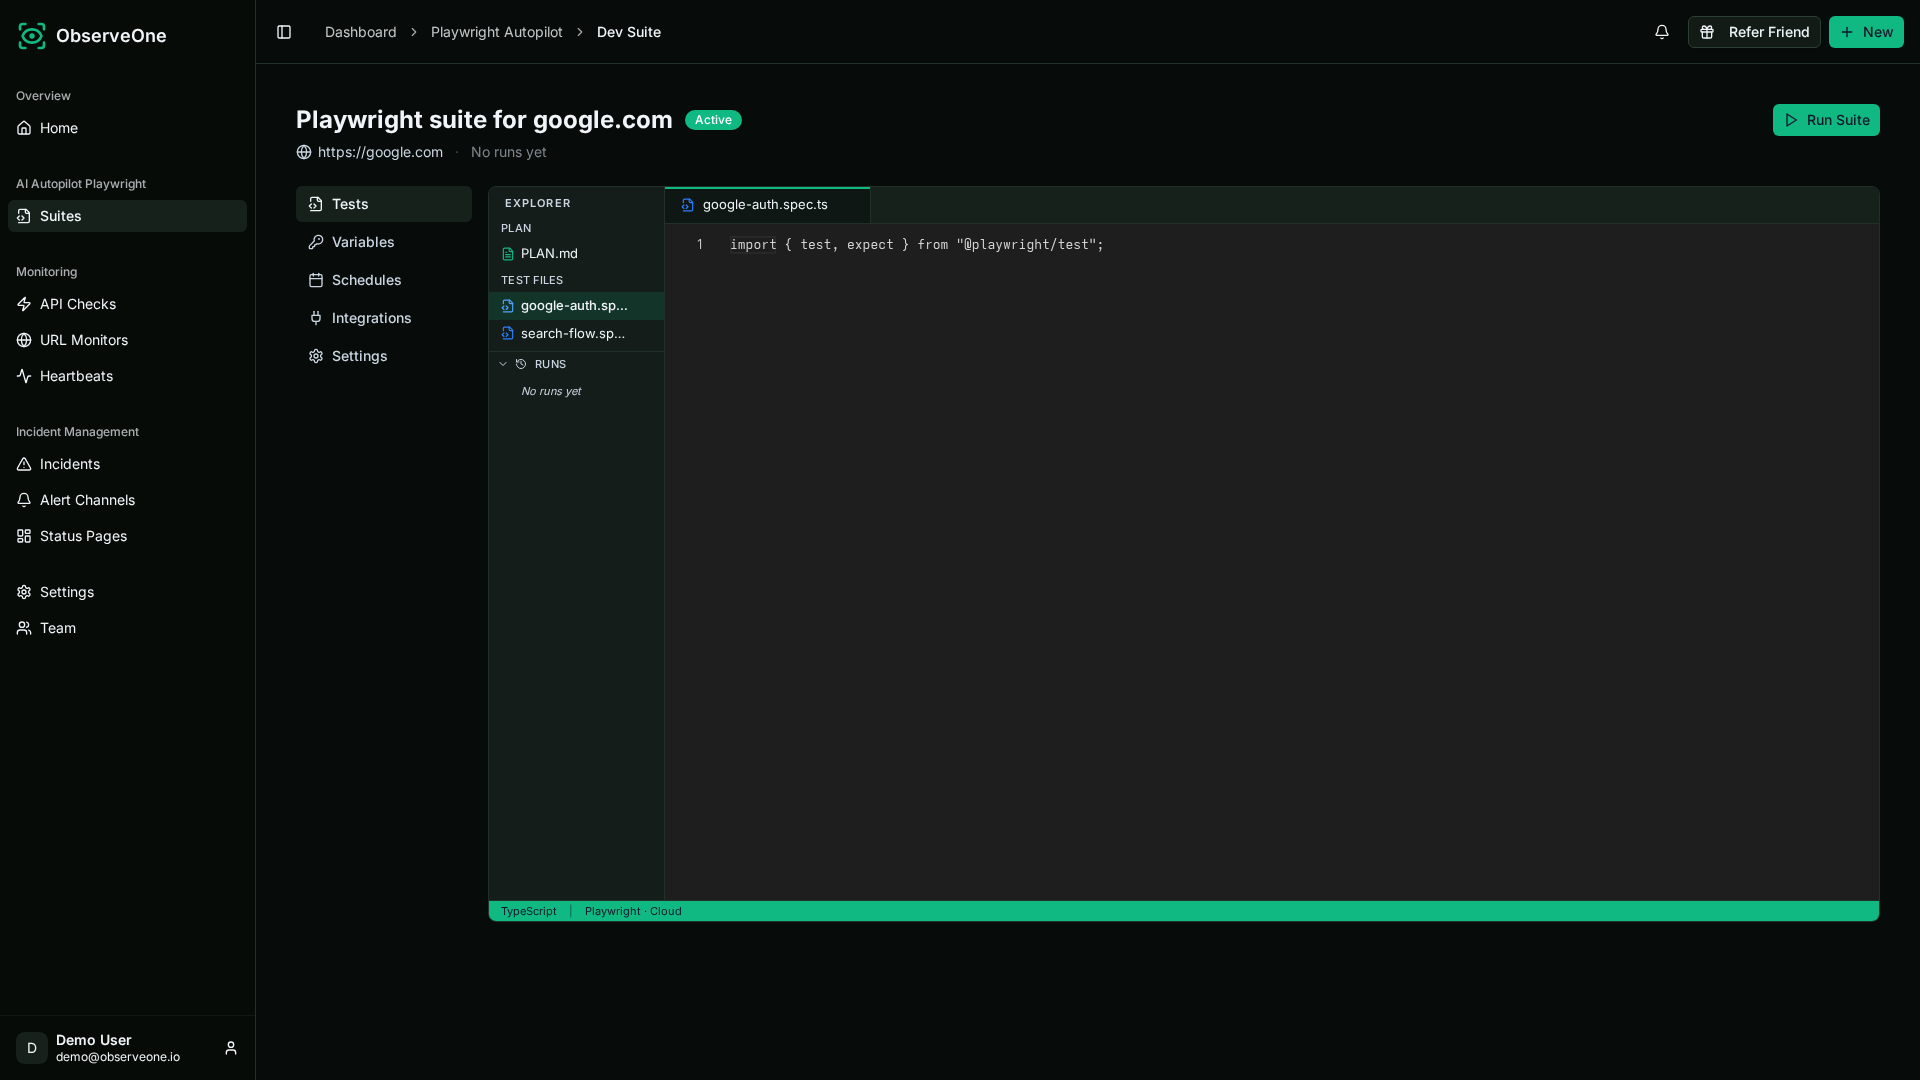Viewport: 1920px width, 1080px height.
Task: Open PLAN.md in explorer
Action: 576,254
